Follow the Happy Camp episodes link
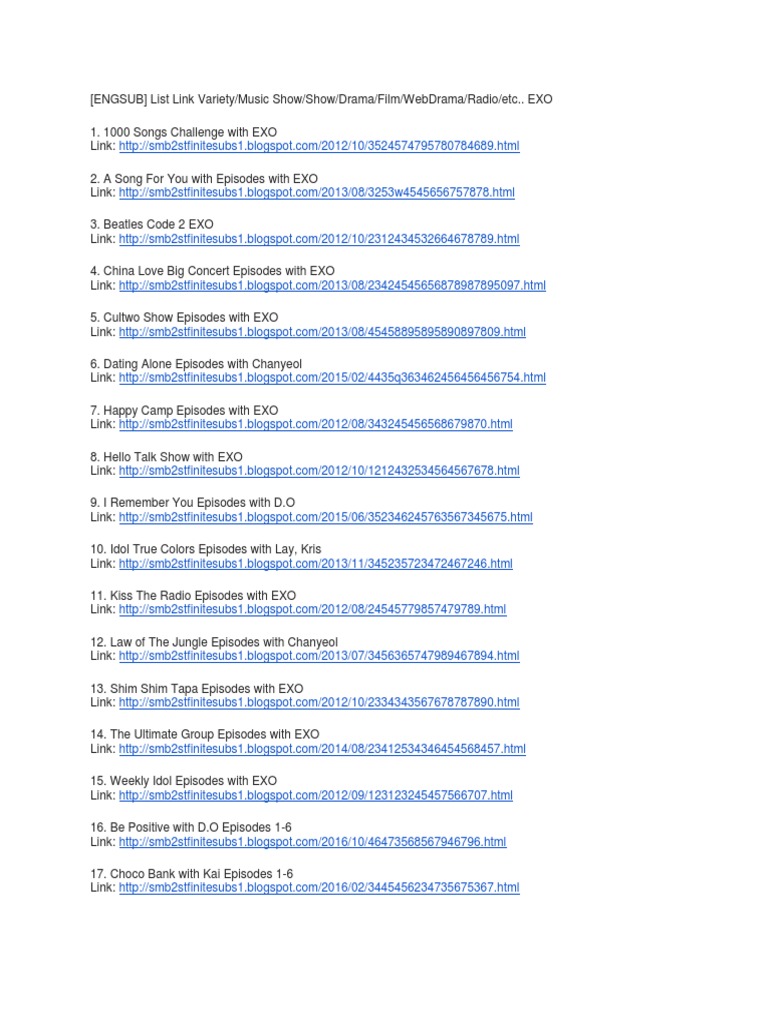768x1024 pixels. click(x=315, y=424)
